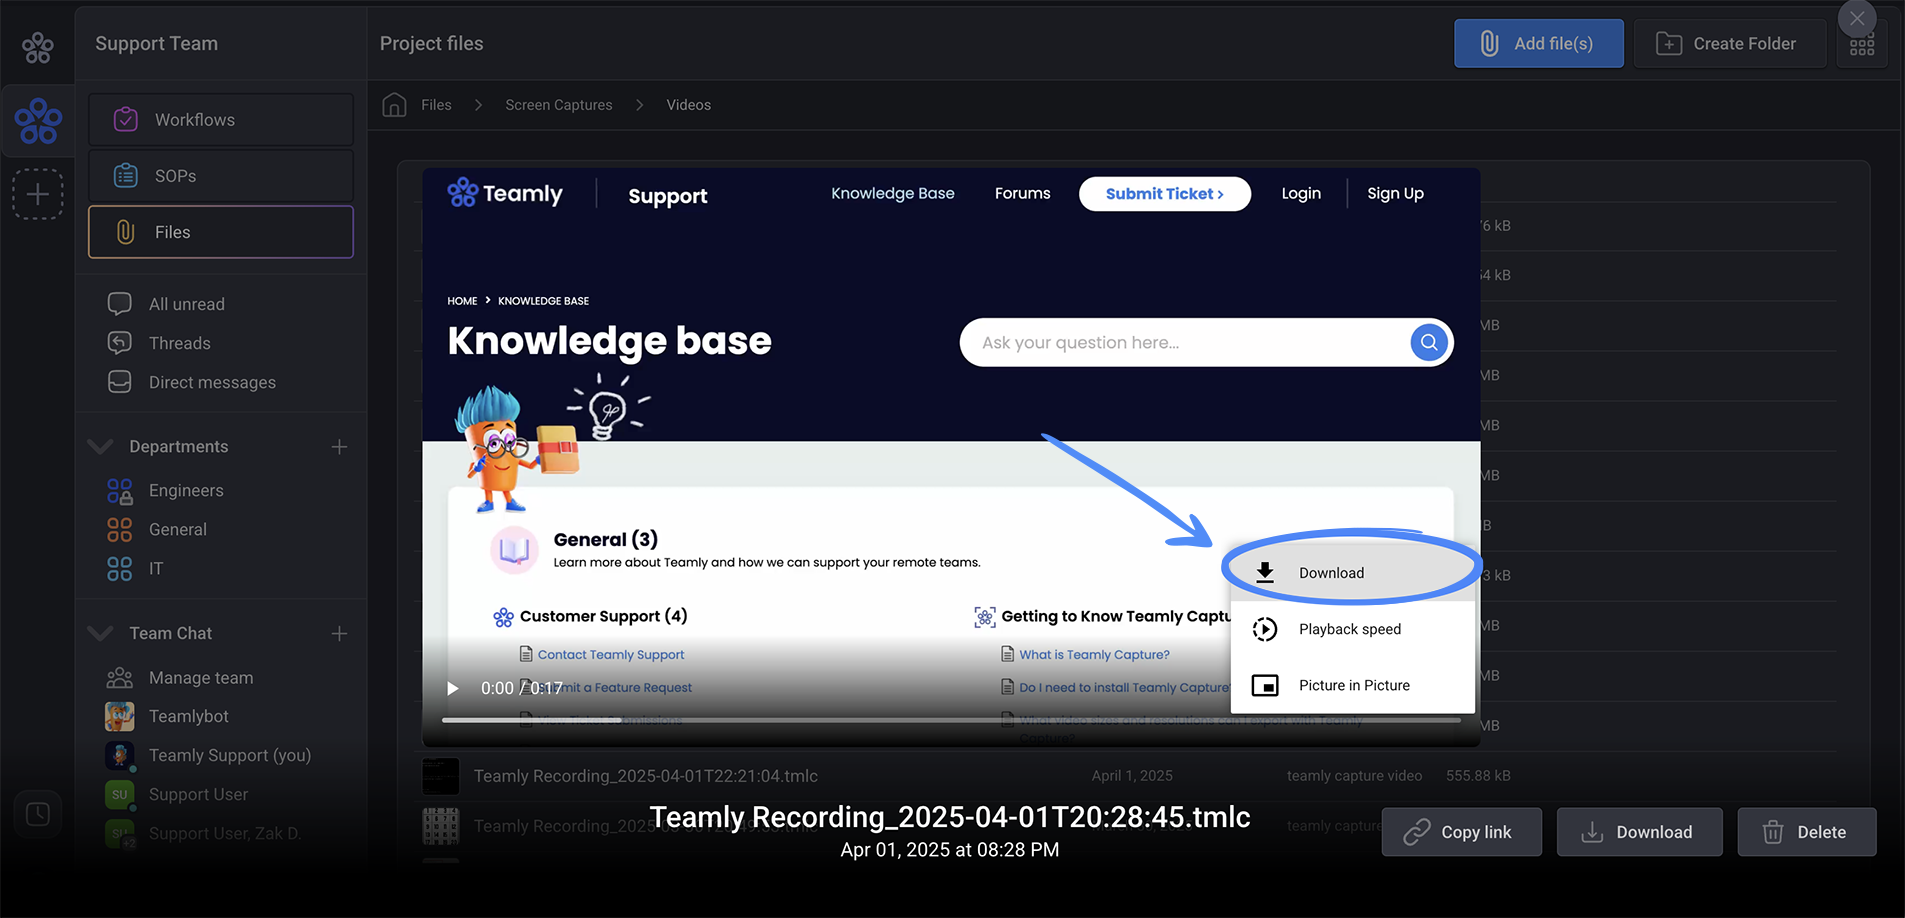Image resolution: width=1905 pixels, height=918 pixels.
Task: Click the Workflows checklist icon
Action: pos(126,120)
